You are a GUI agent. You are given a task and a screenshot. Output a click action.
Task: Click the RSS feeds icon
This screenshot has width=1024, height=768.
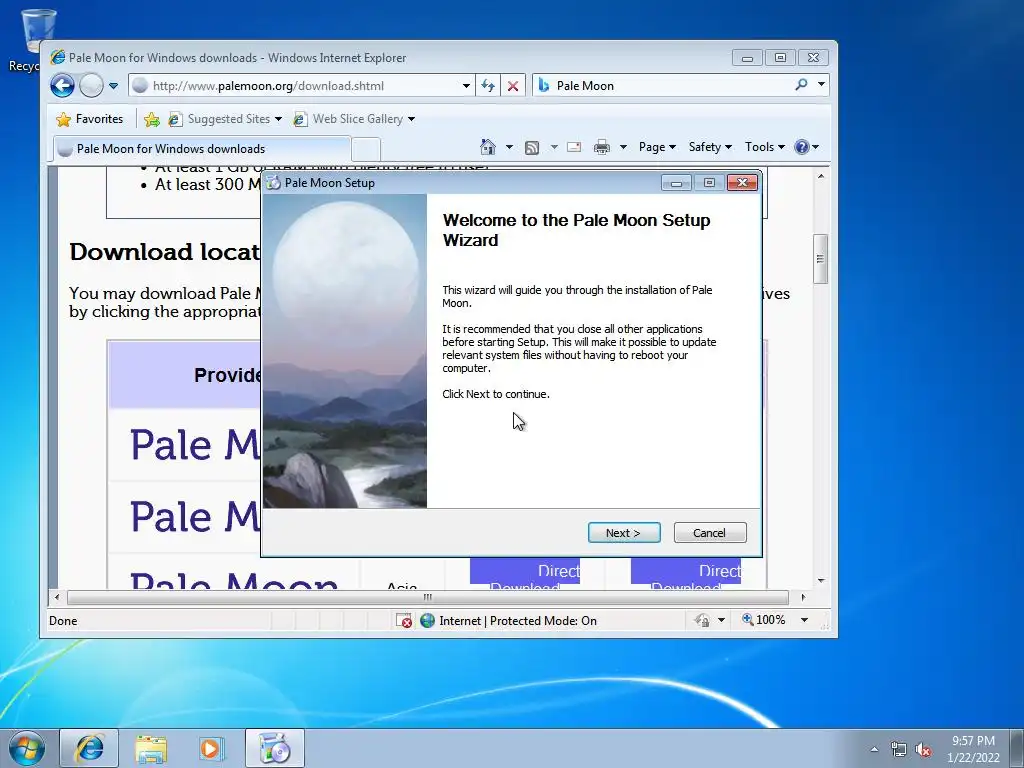click(532, 148)
